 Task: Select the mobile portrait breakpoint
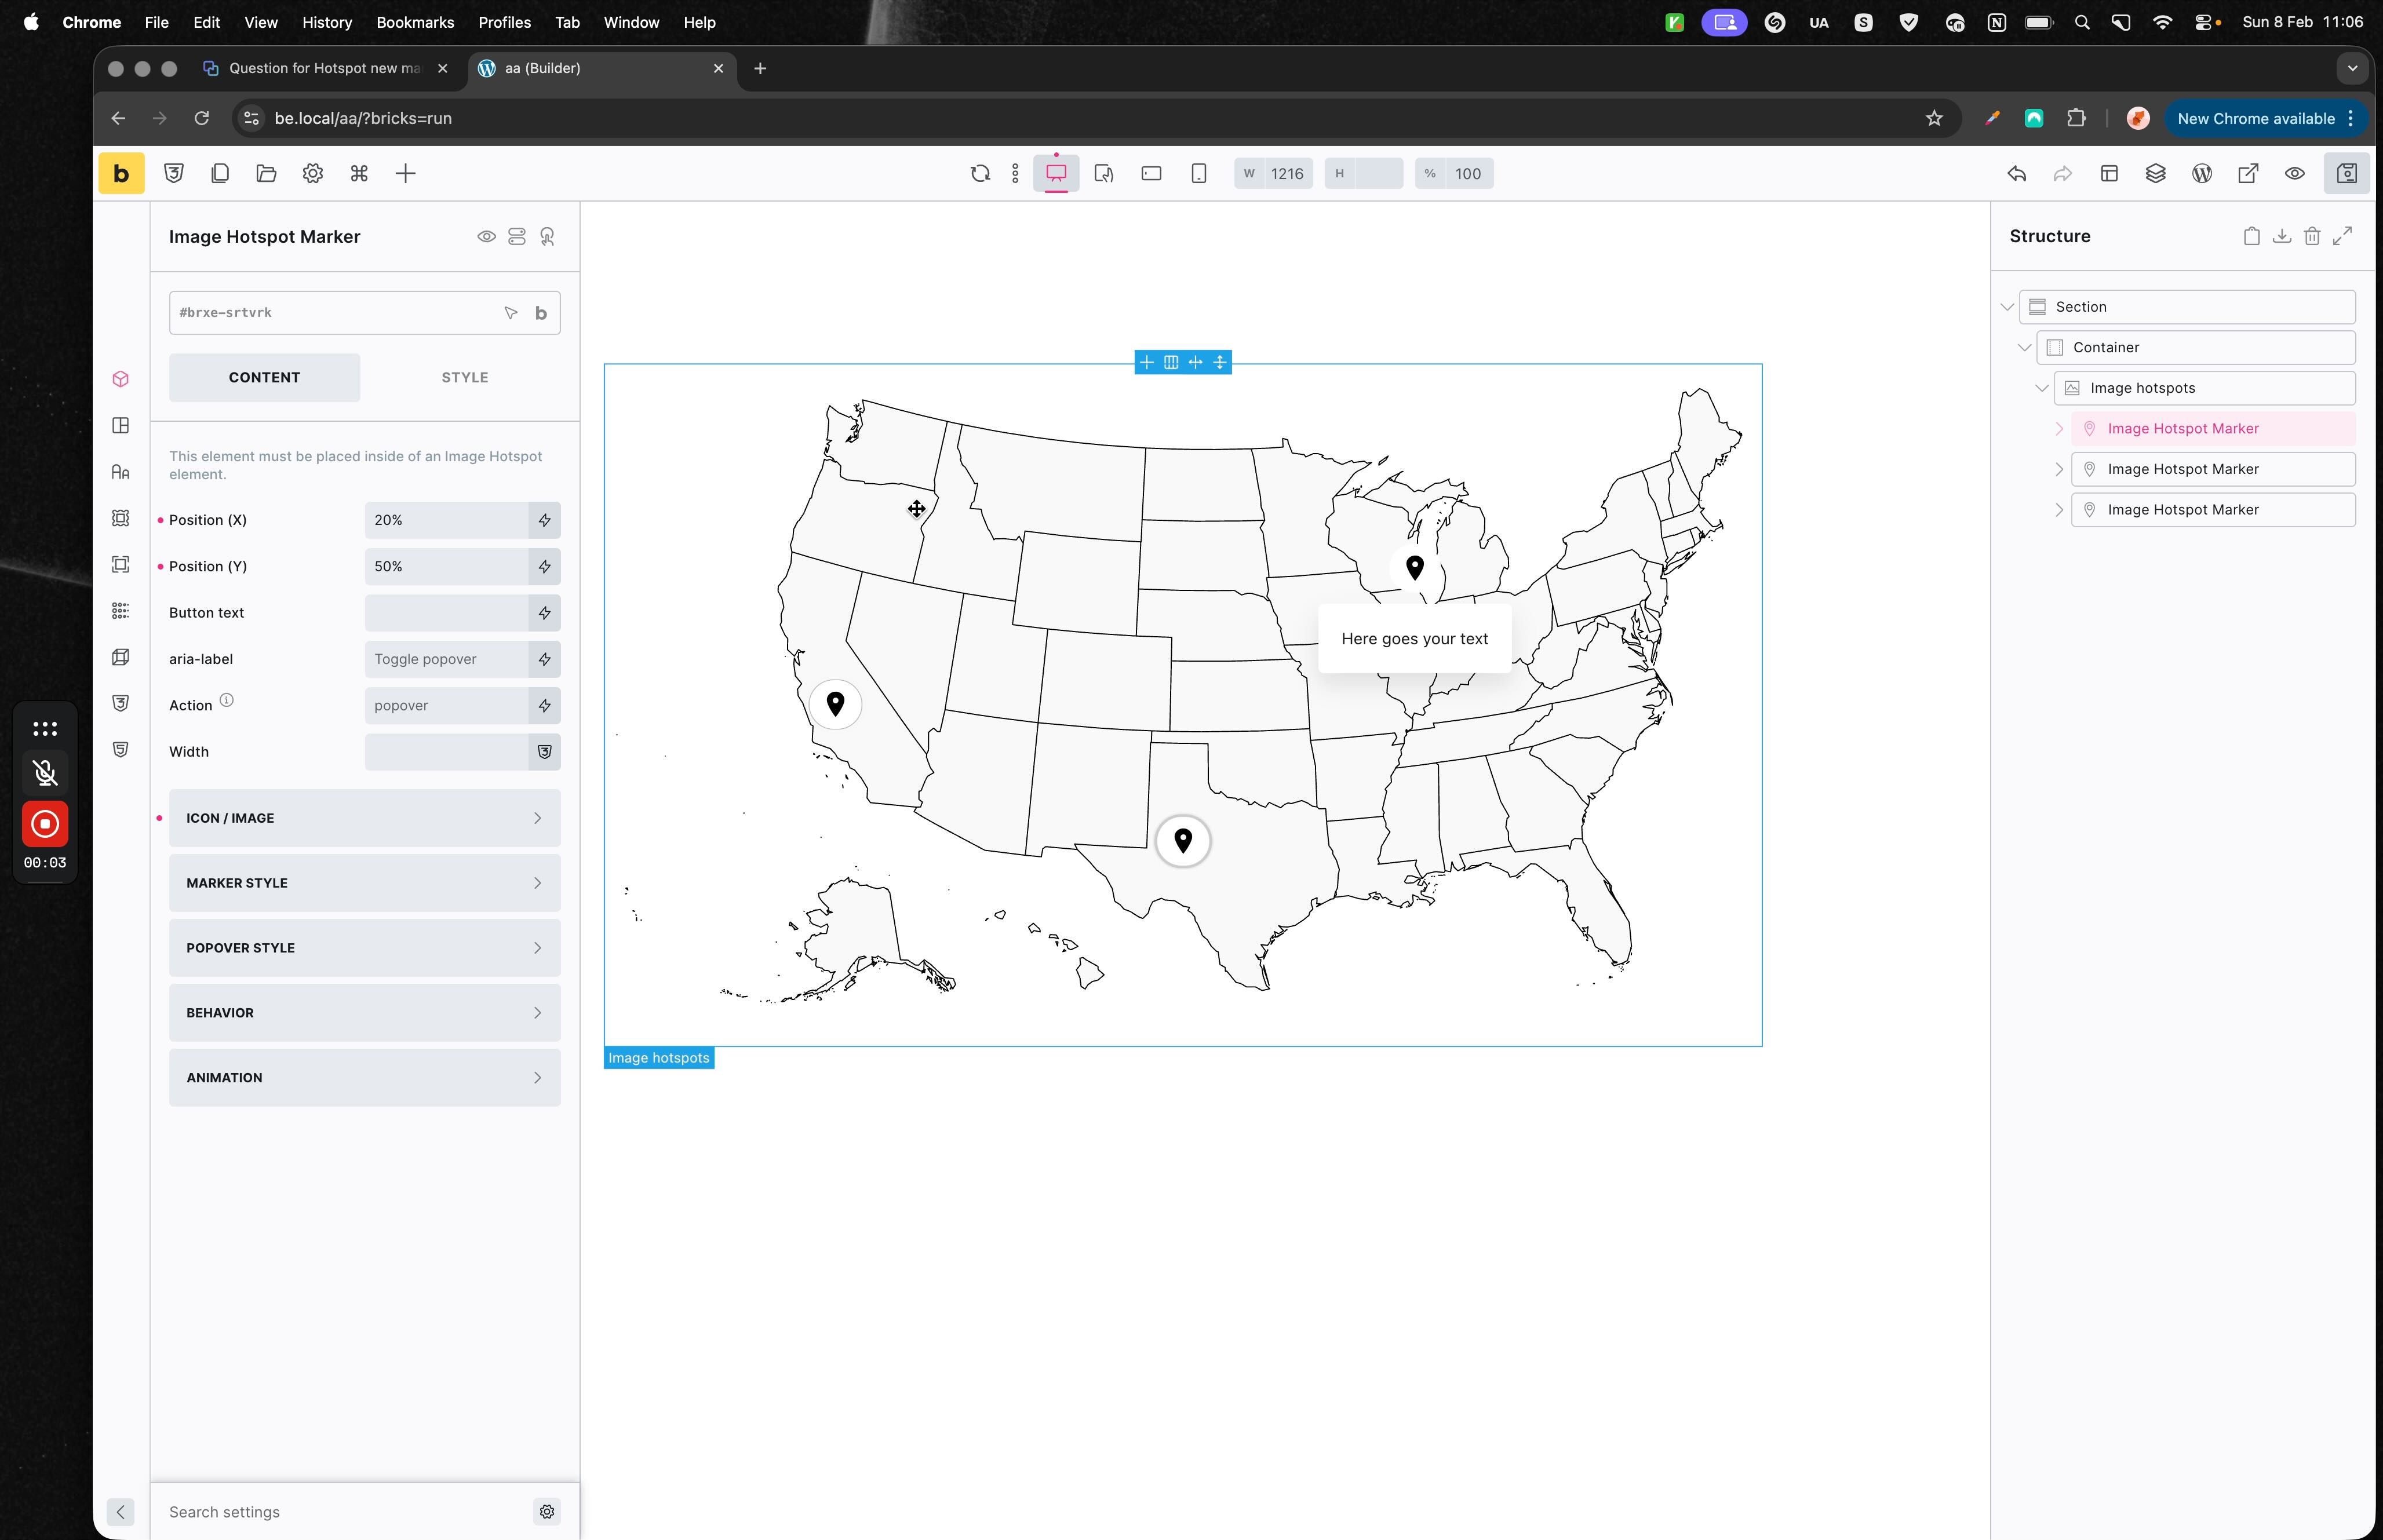point(1198,174)
